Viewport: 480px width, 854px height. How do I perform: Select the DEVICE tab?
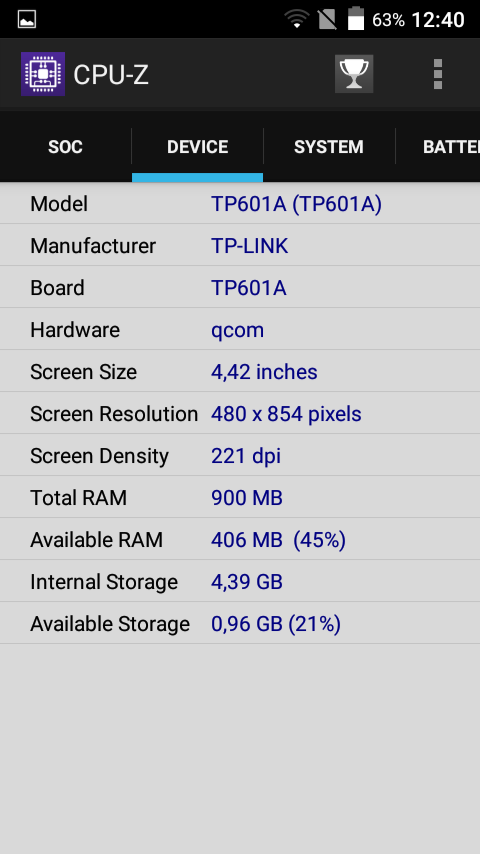click(197, 147)
